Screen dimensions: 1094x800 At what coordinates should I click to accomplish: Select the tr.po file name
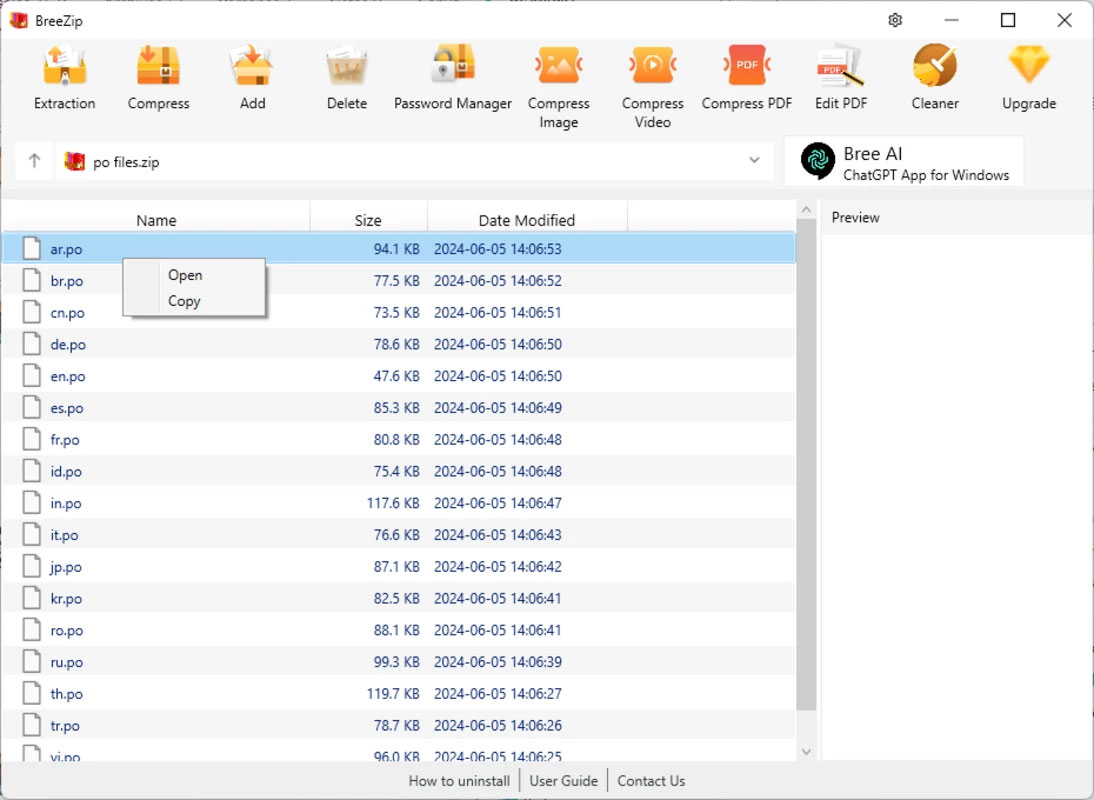pyautogui.click(x=64, y=725)
